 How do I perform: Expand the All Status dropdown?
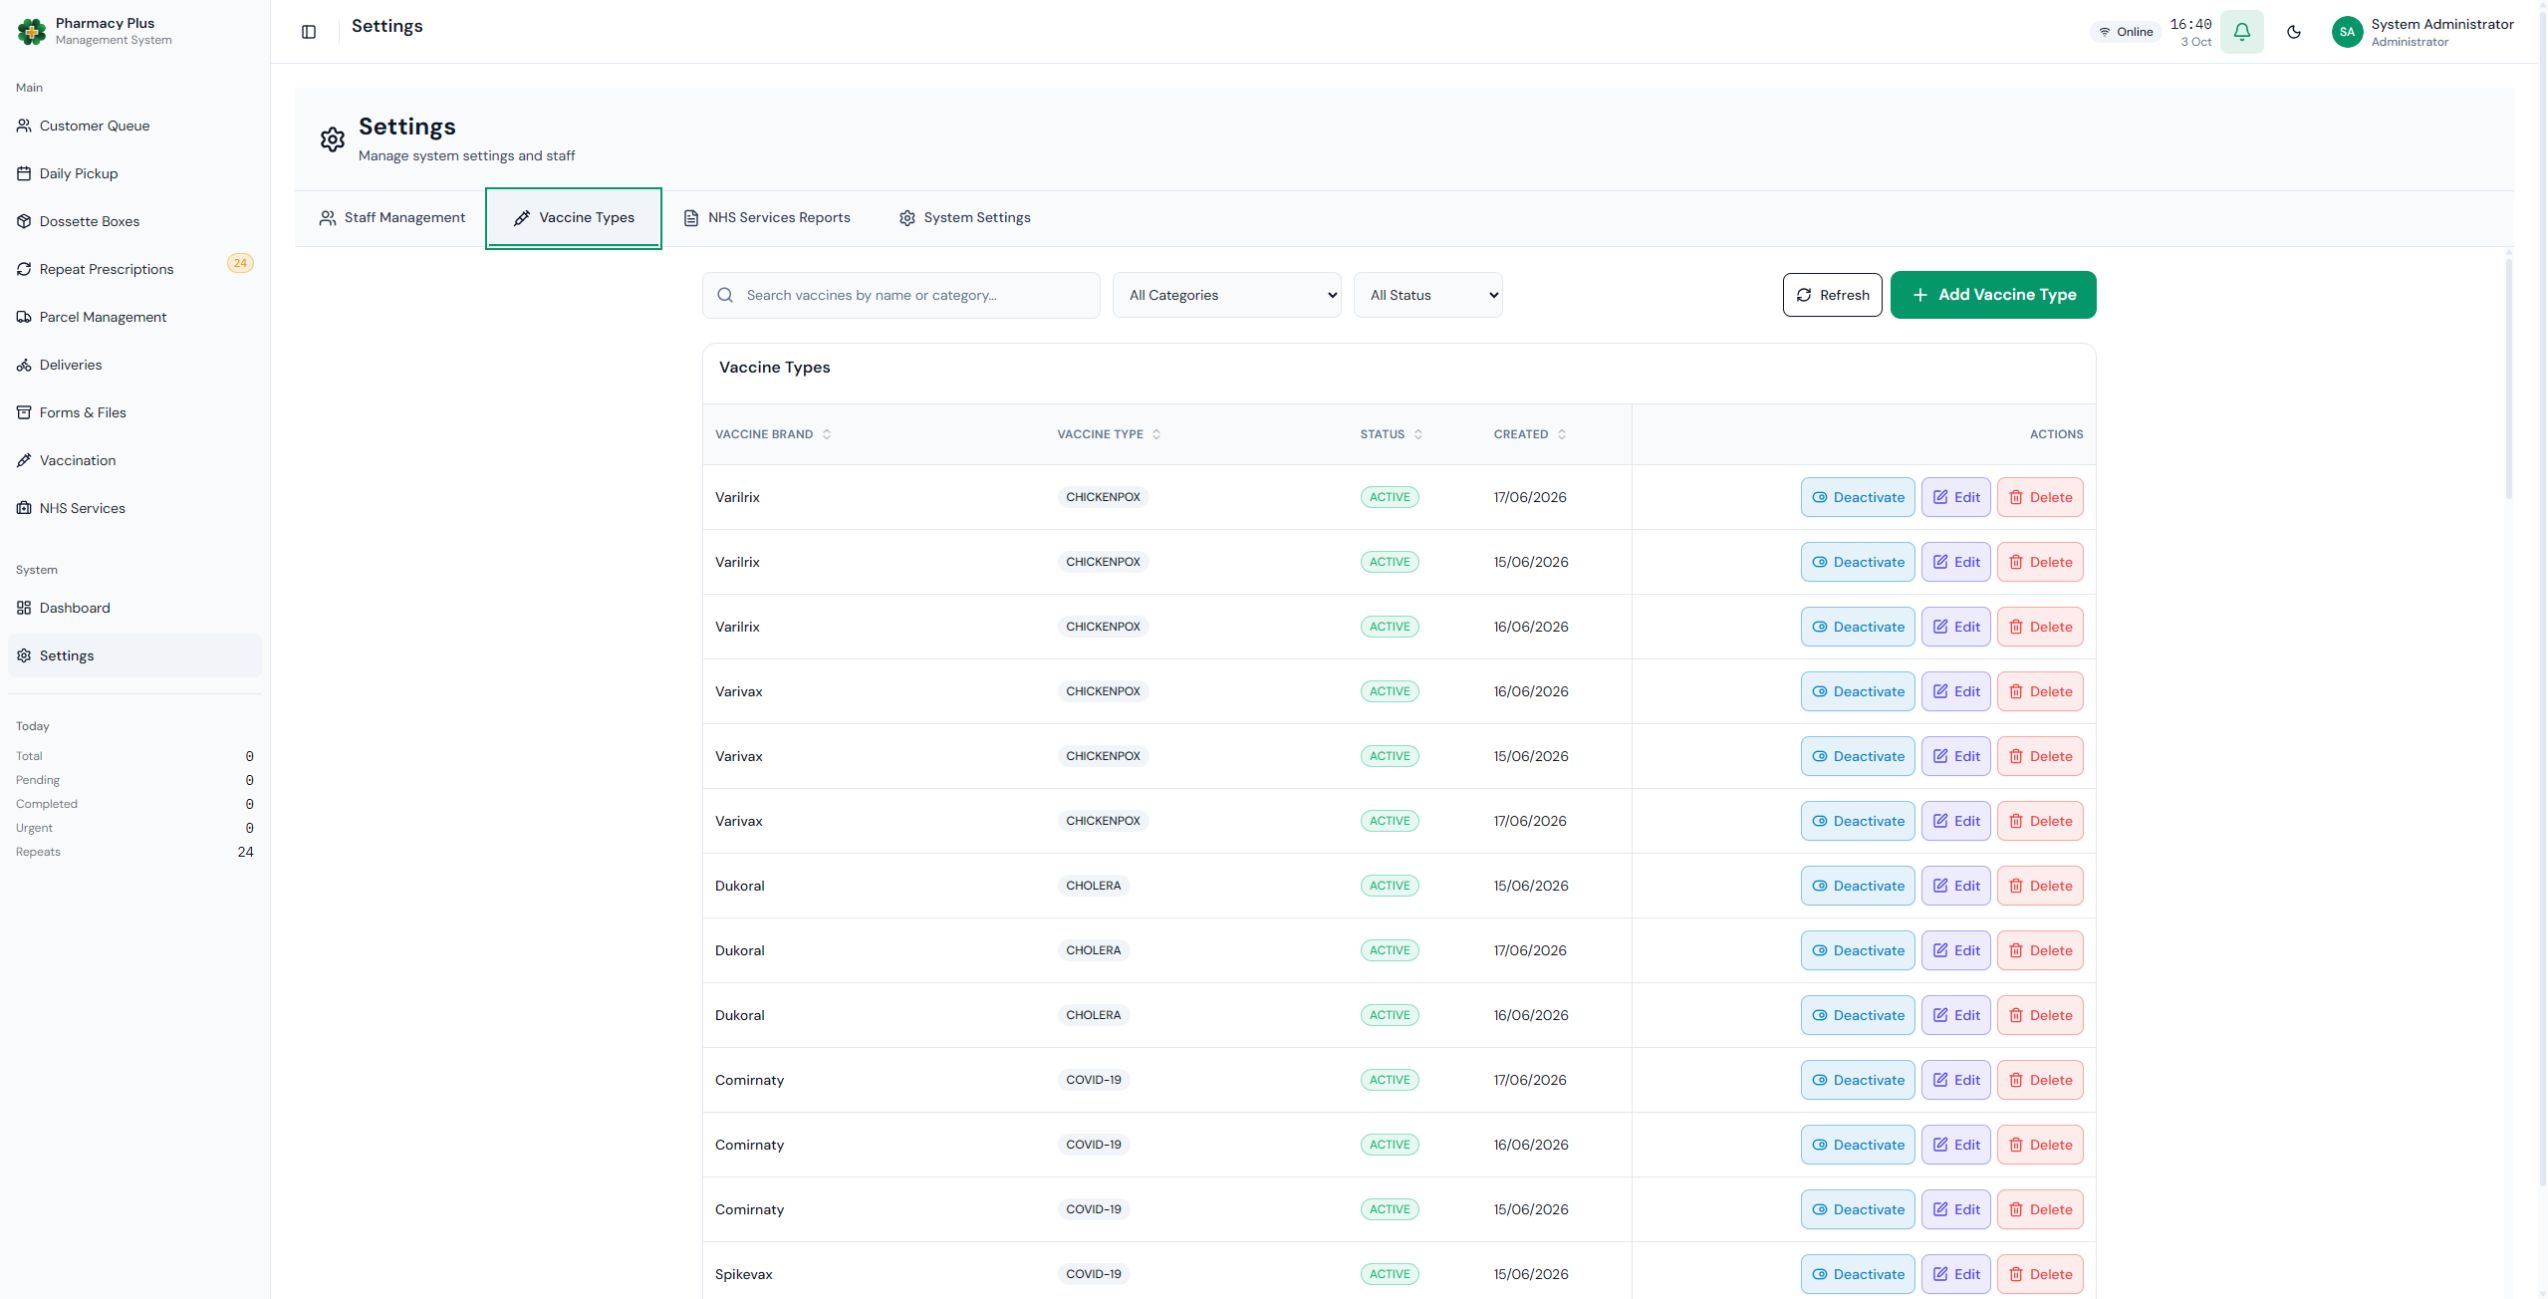1428,295
